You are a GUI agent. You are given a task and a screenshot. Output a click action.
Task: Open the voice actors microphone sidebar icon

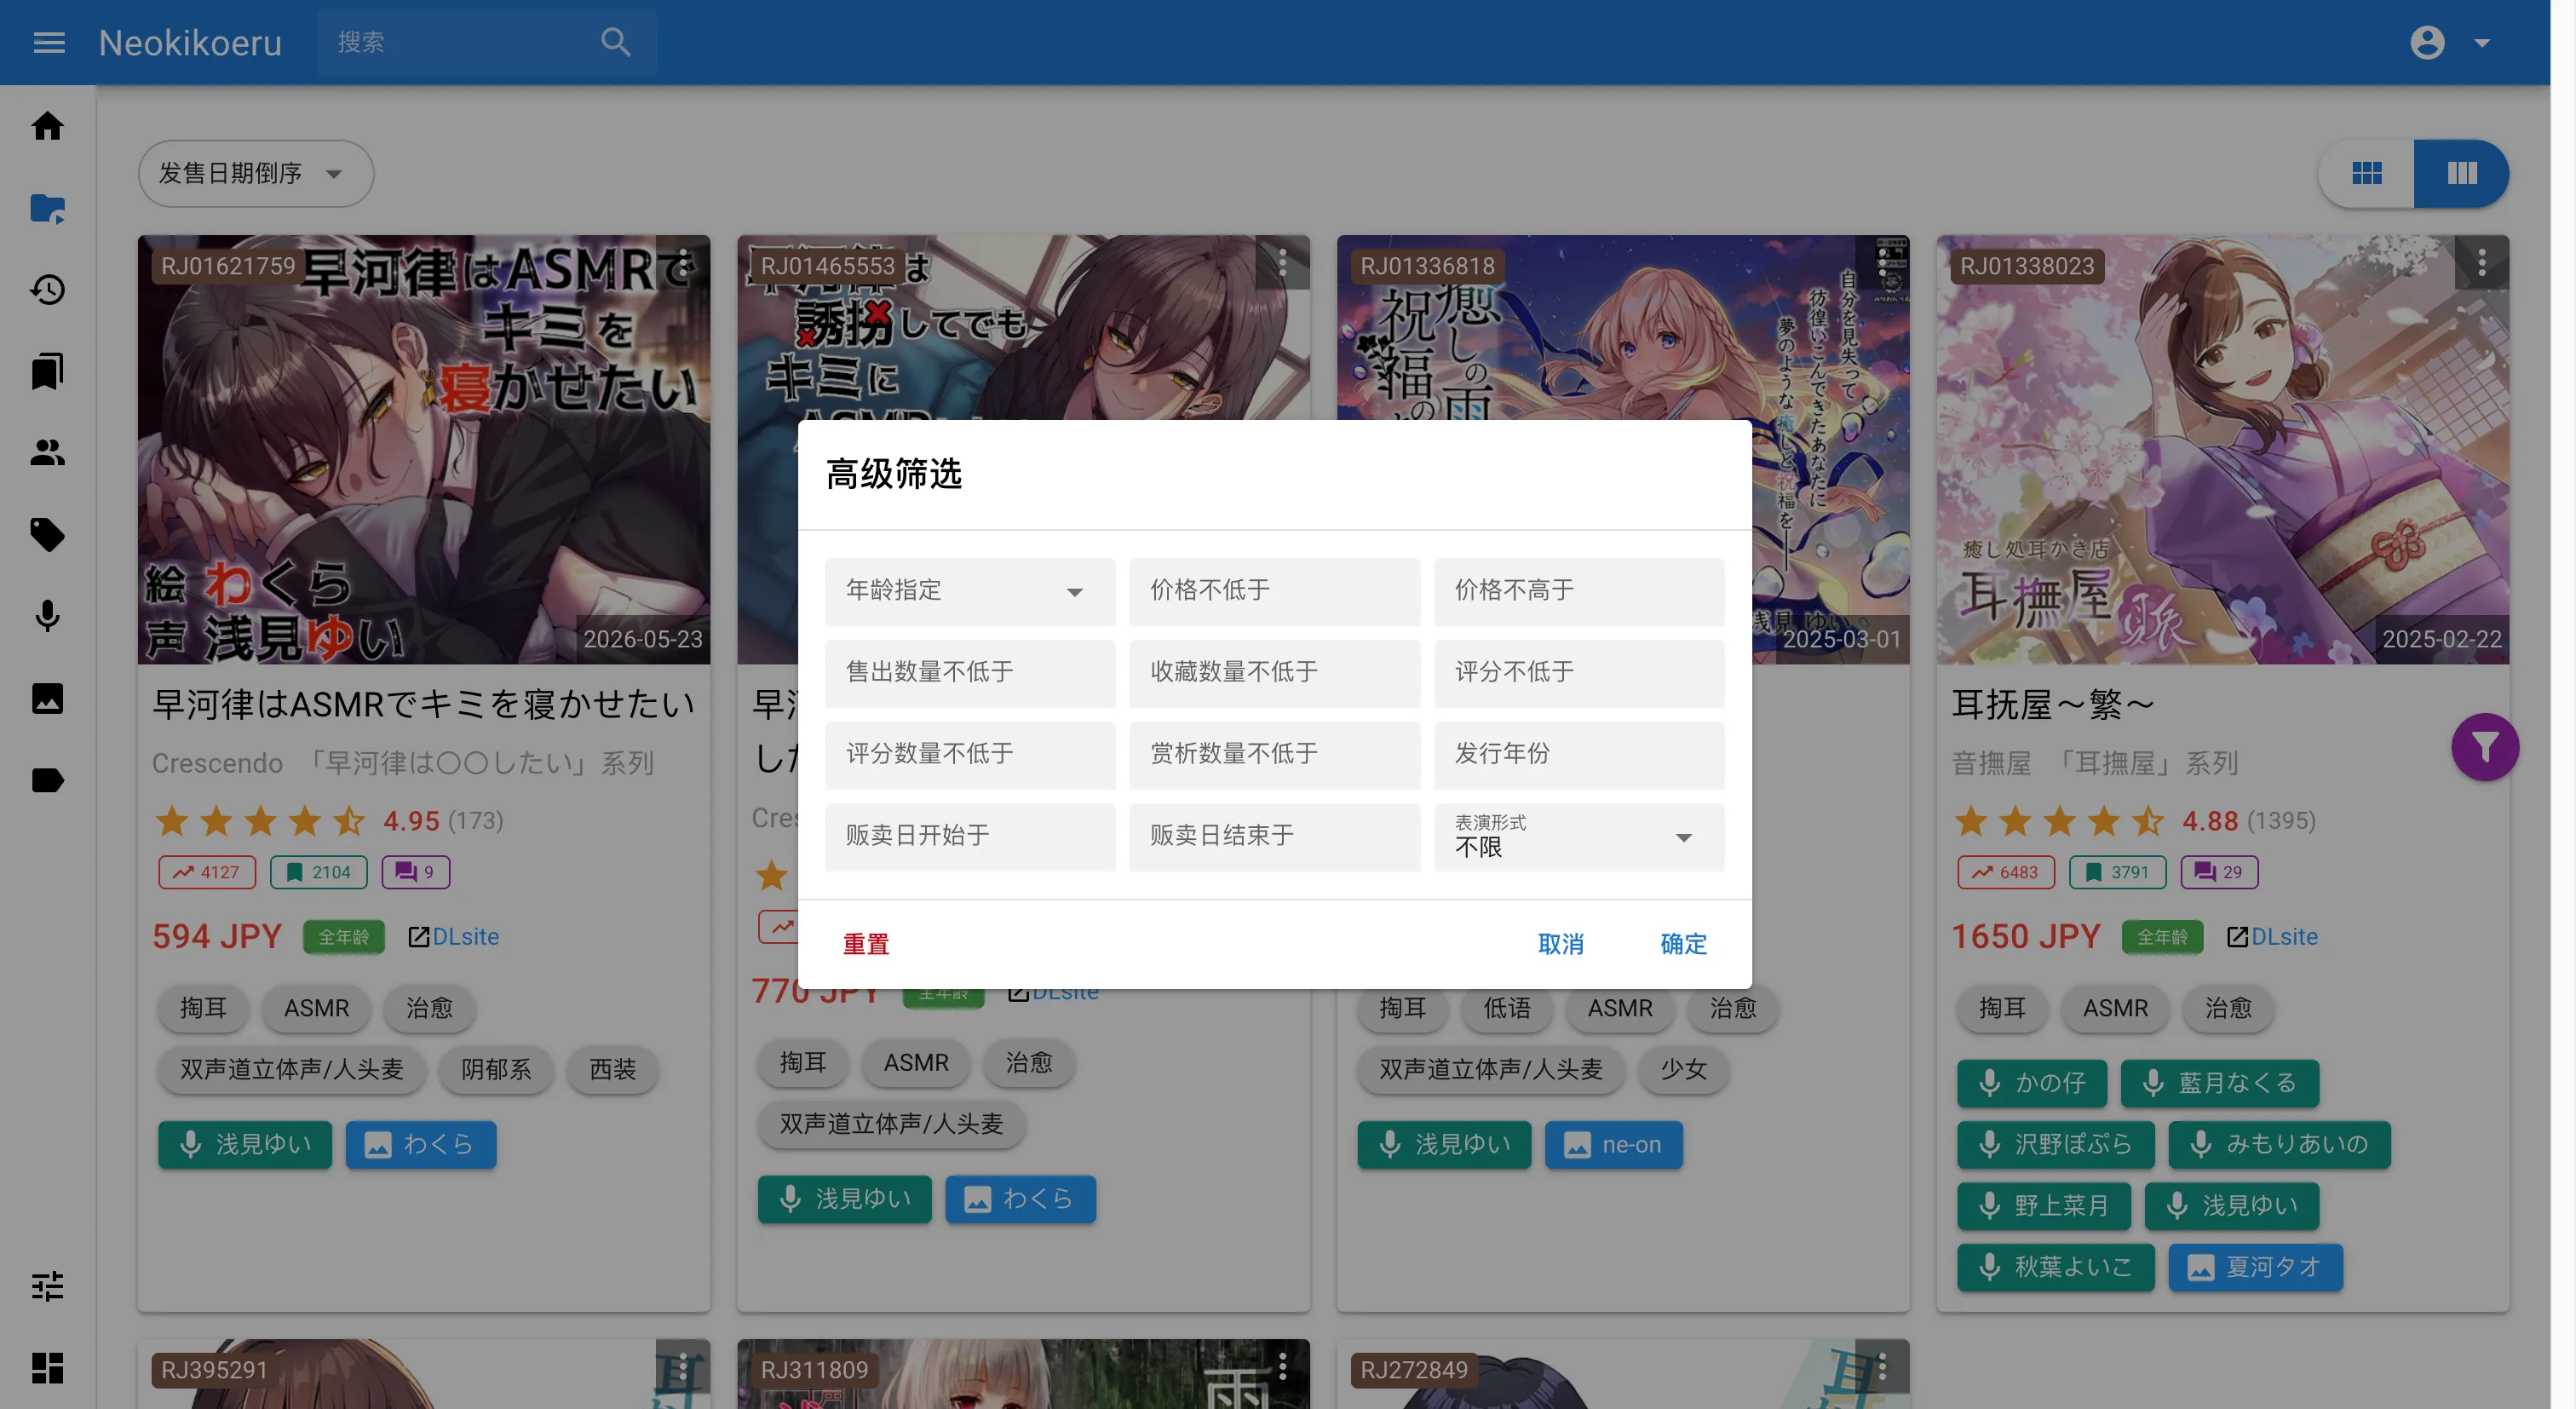47,616
